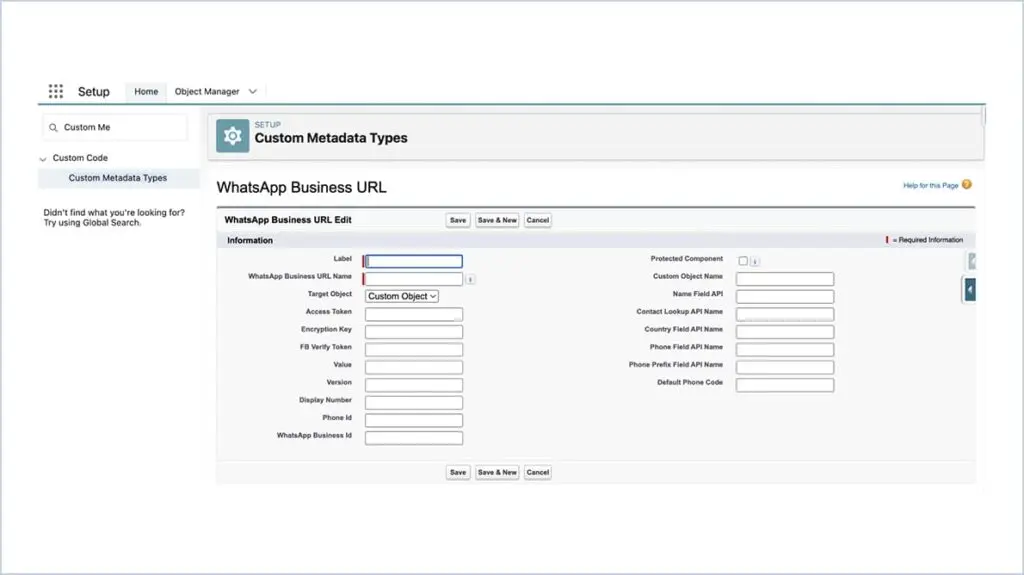Click info icon beside WhatsApp Business URL Name
The width and height of the screenshot is (1024, 575).
coord(470,279)
